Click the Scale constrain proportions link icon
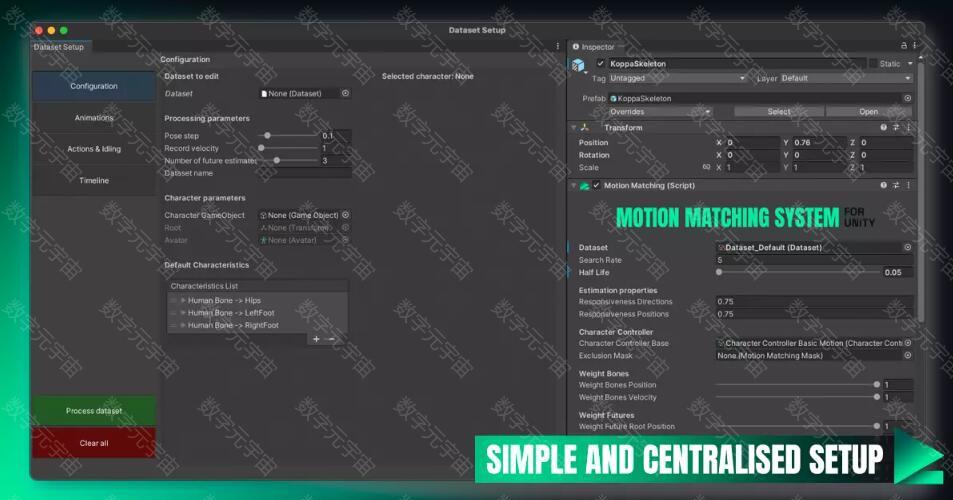The height and width of the screenshot is (500, 953). 706,168
